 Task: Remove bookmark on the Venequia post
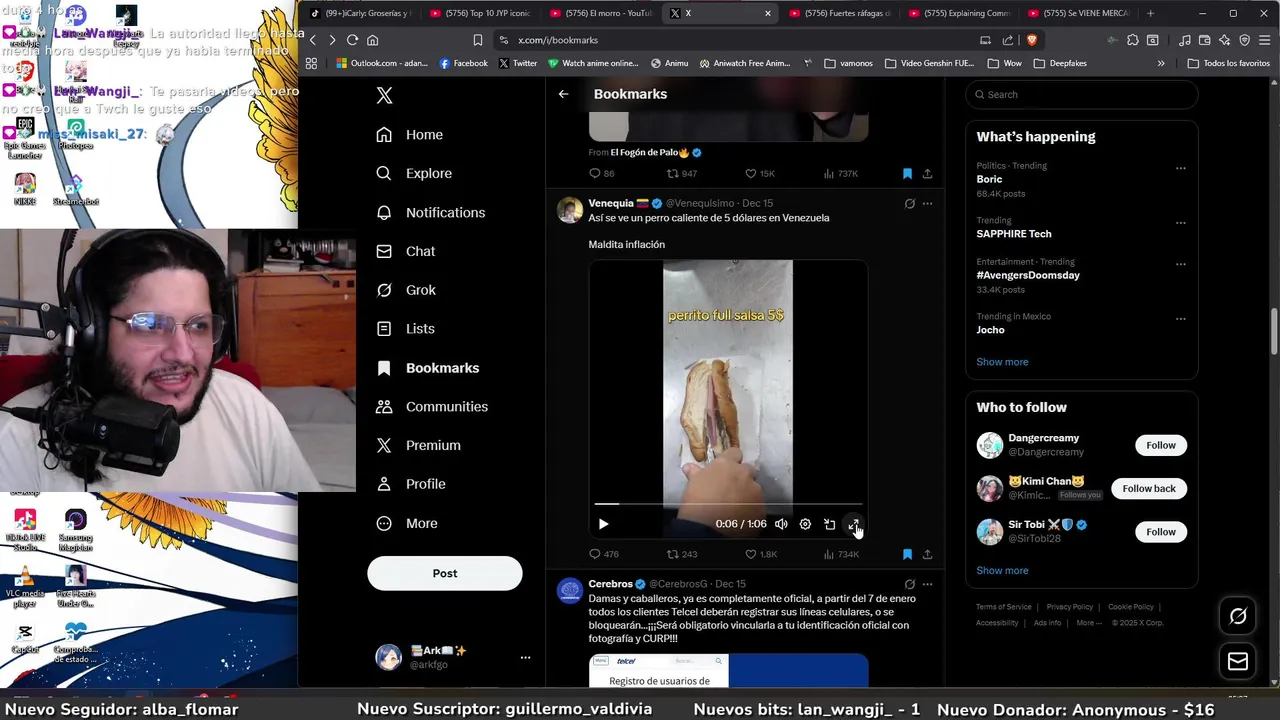coord(907,554)
